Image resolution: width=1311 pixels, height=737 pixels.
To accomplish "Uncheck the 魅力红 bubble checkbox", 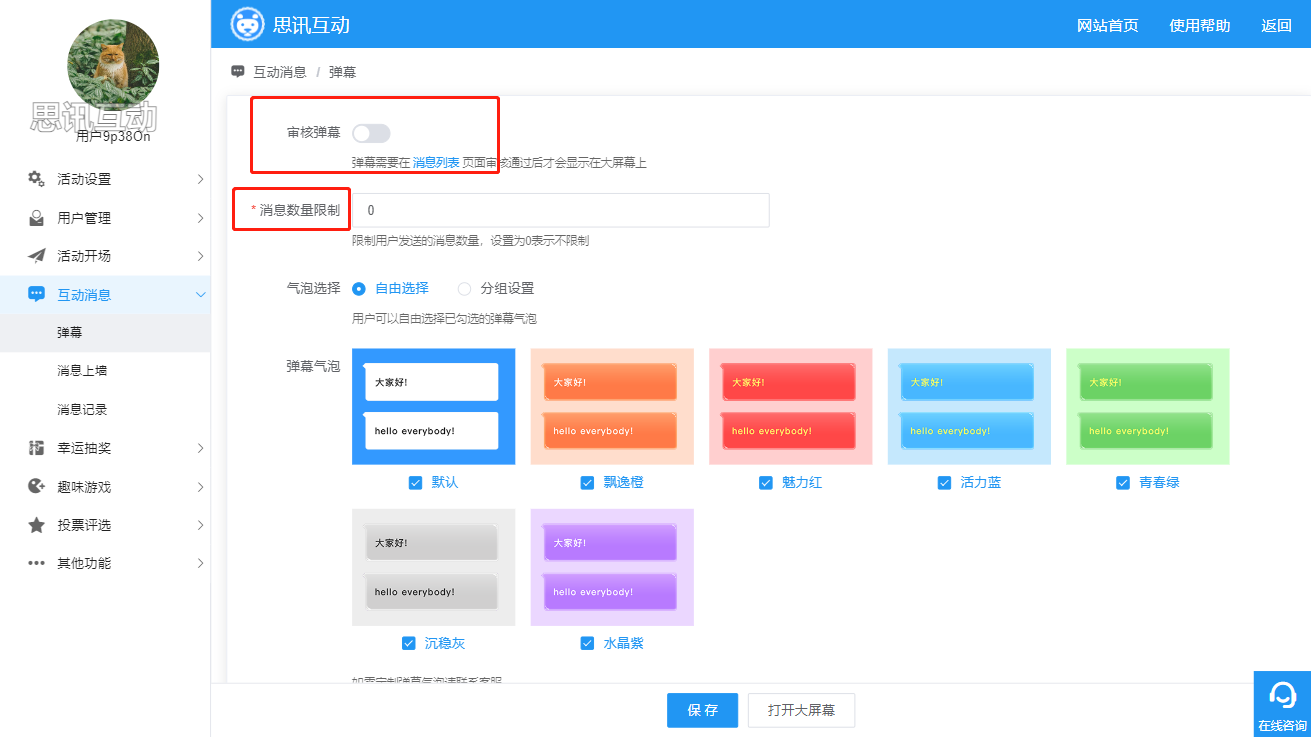I will 766,483.
